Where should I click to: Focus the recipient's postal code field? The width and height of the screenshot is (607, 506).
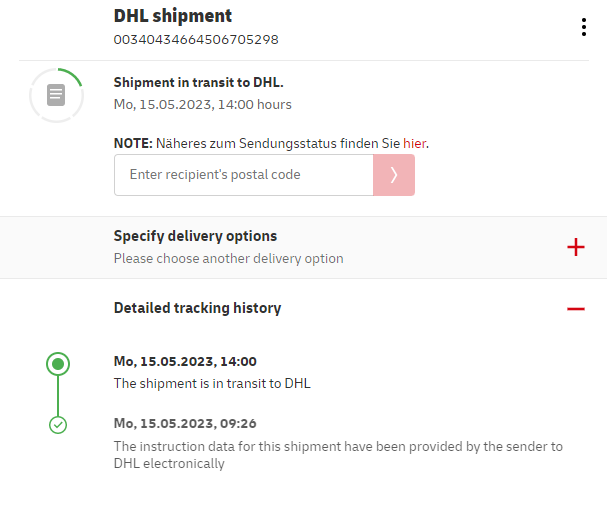(243, 175)
